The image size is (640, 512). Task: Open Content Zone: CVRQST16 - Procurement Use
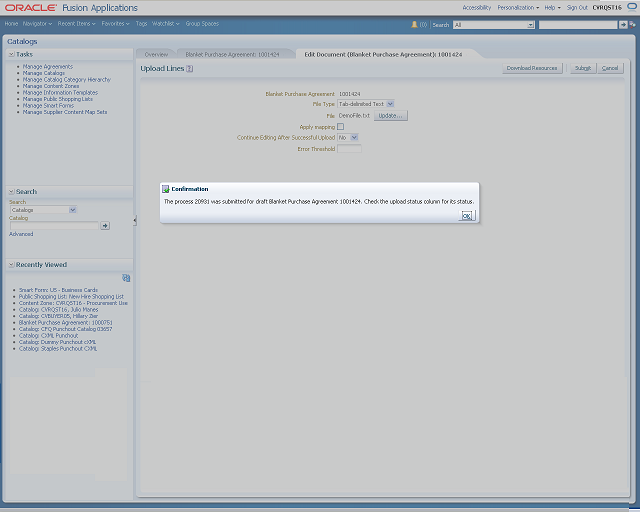(x=73, y=303)
